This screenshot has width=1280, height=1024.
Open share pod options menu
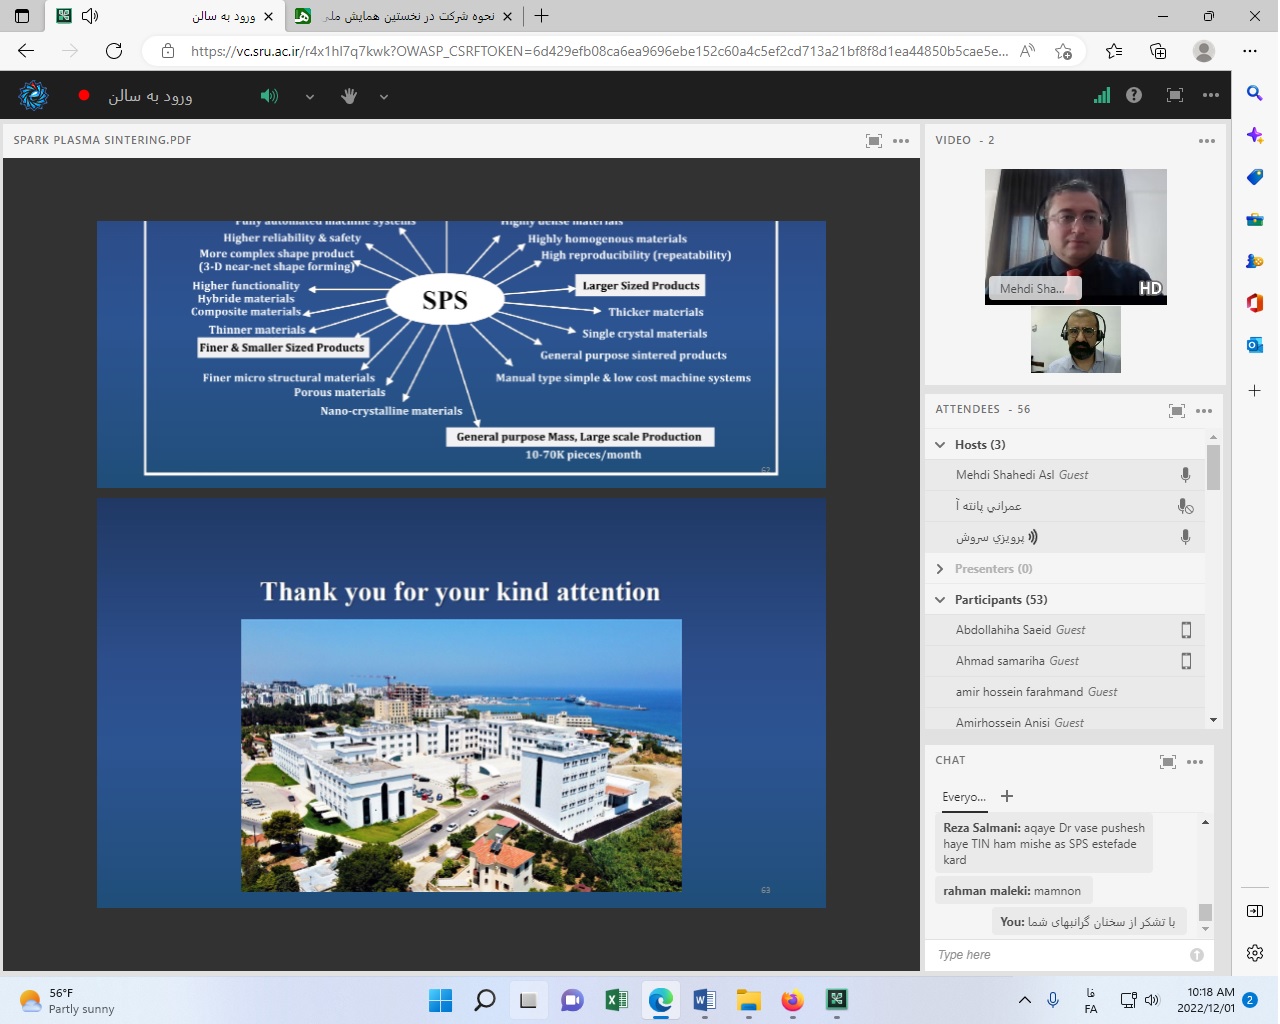pos(901,141)
